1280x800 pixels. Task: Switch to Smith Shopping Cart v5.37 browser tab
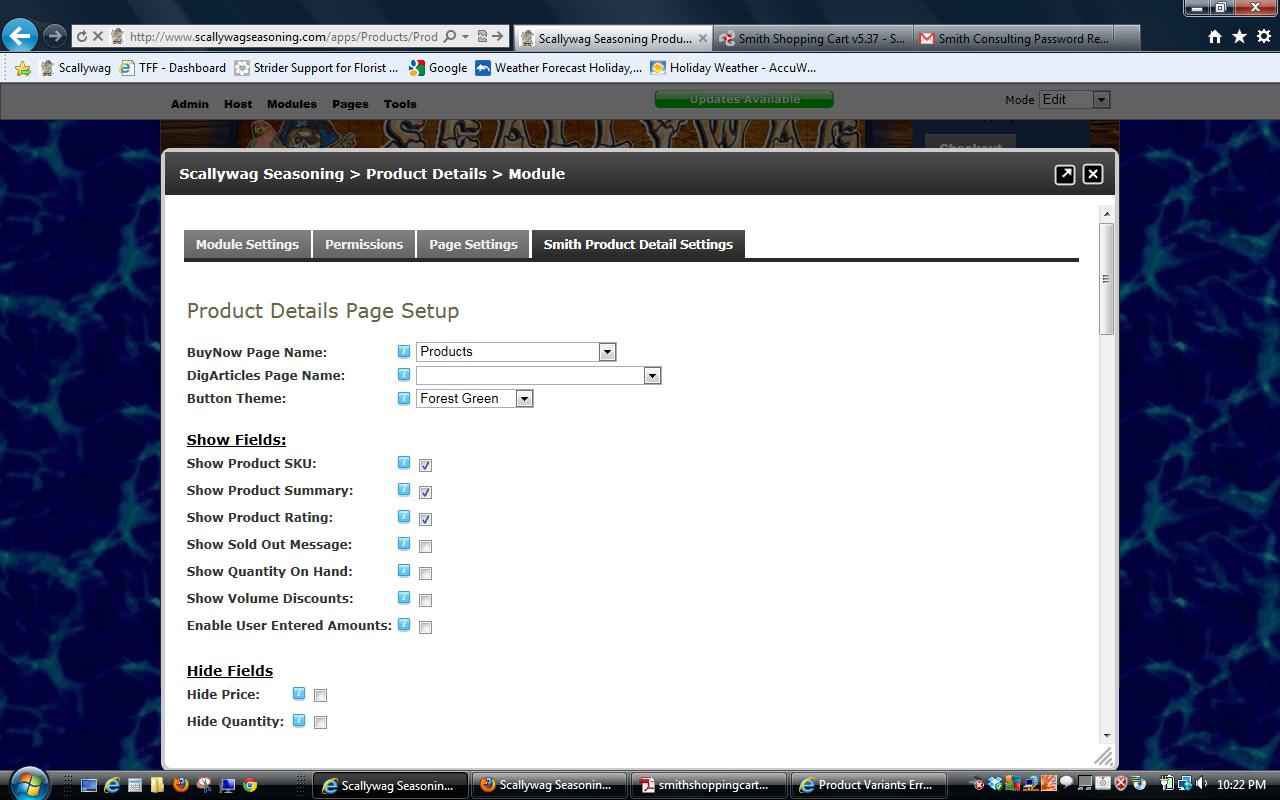coord(813,38)
